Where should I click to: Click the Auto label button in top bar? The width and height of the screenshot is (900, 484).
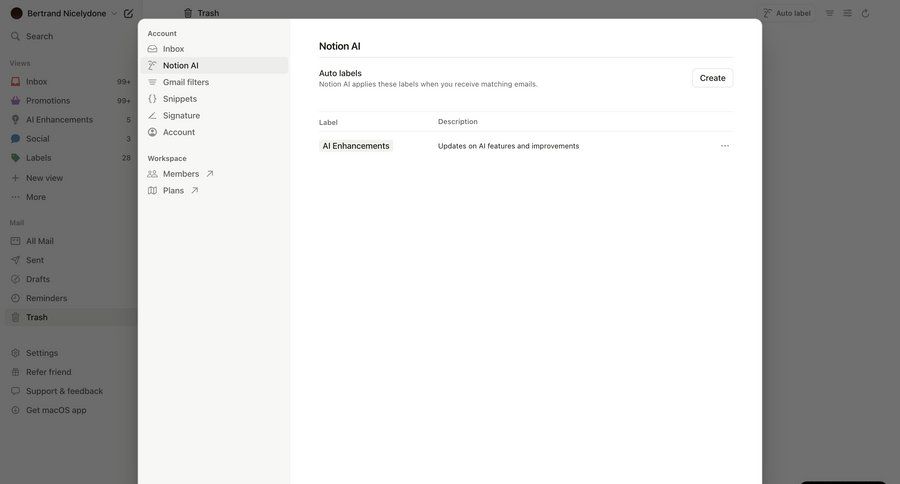point(787,13)
